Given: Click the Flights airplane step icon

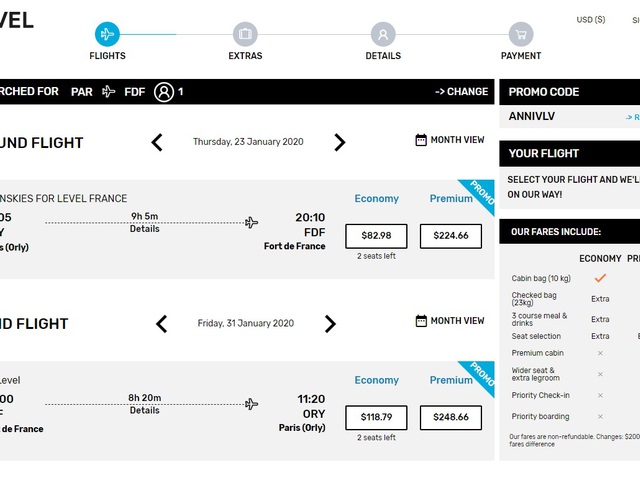Looking at the screenshot, I should pos(107,34).
